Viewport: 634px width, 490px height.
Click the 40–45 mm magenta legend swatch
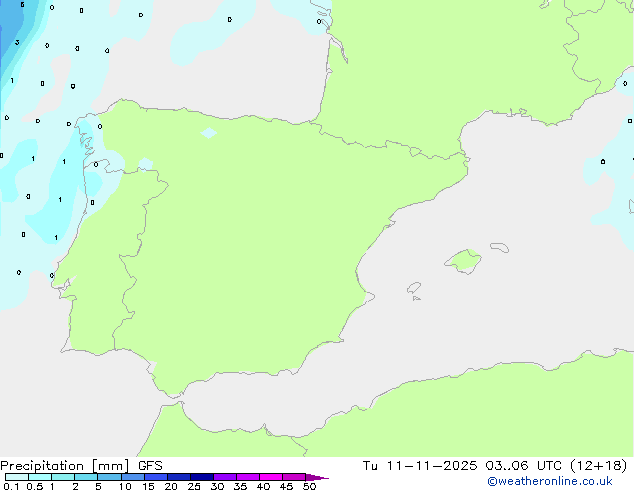(x=271, y=477)
